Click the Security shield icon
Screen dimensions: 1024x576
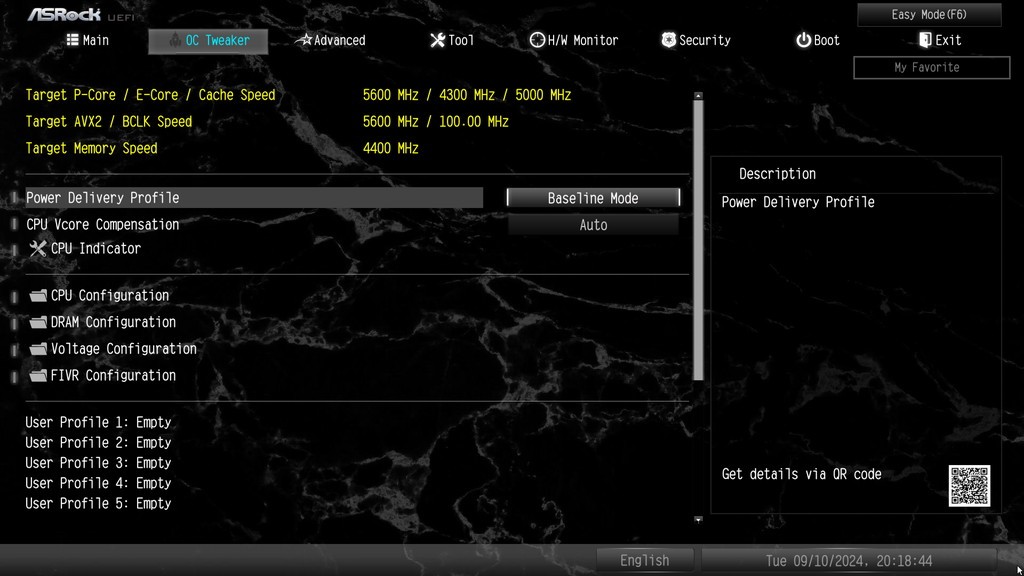[668, 40]
